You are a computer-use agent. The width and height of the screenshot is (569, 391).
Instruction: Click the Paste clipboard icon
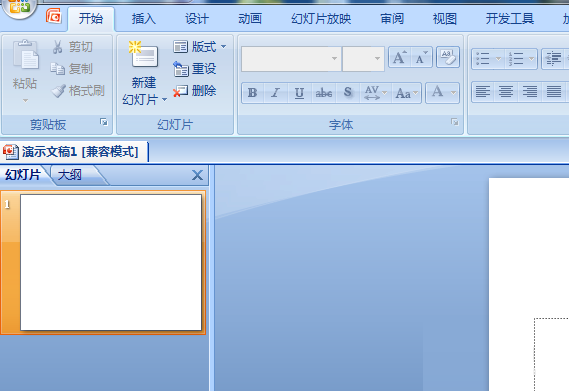point(25,54)
